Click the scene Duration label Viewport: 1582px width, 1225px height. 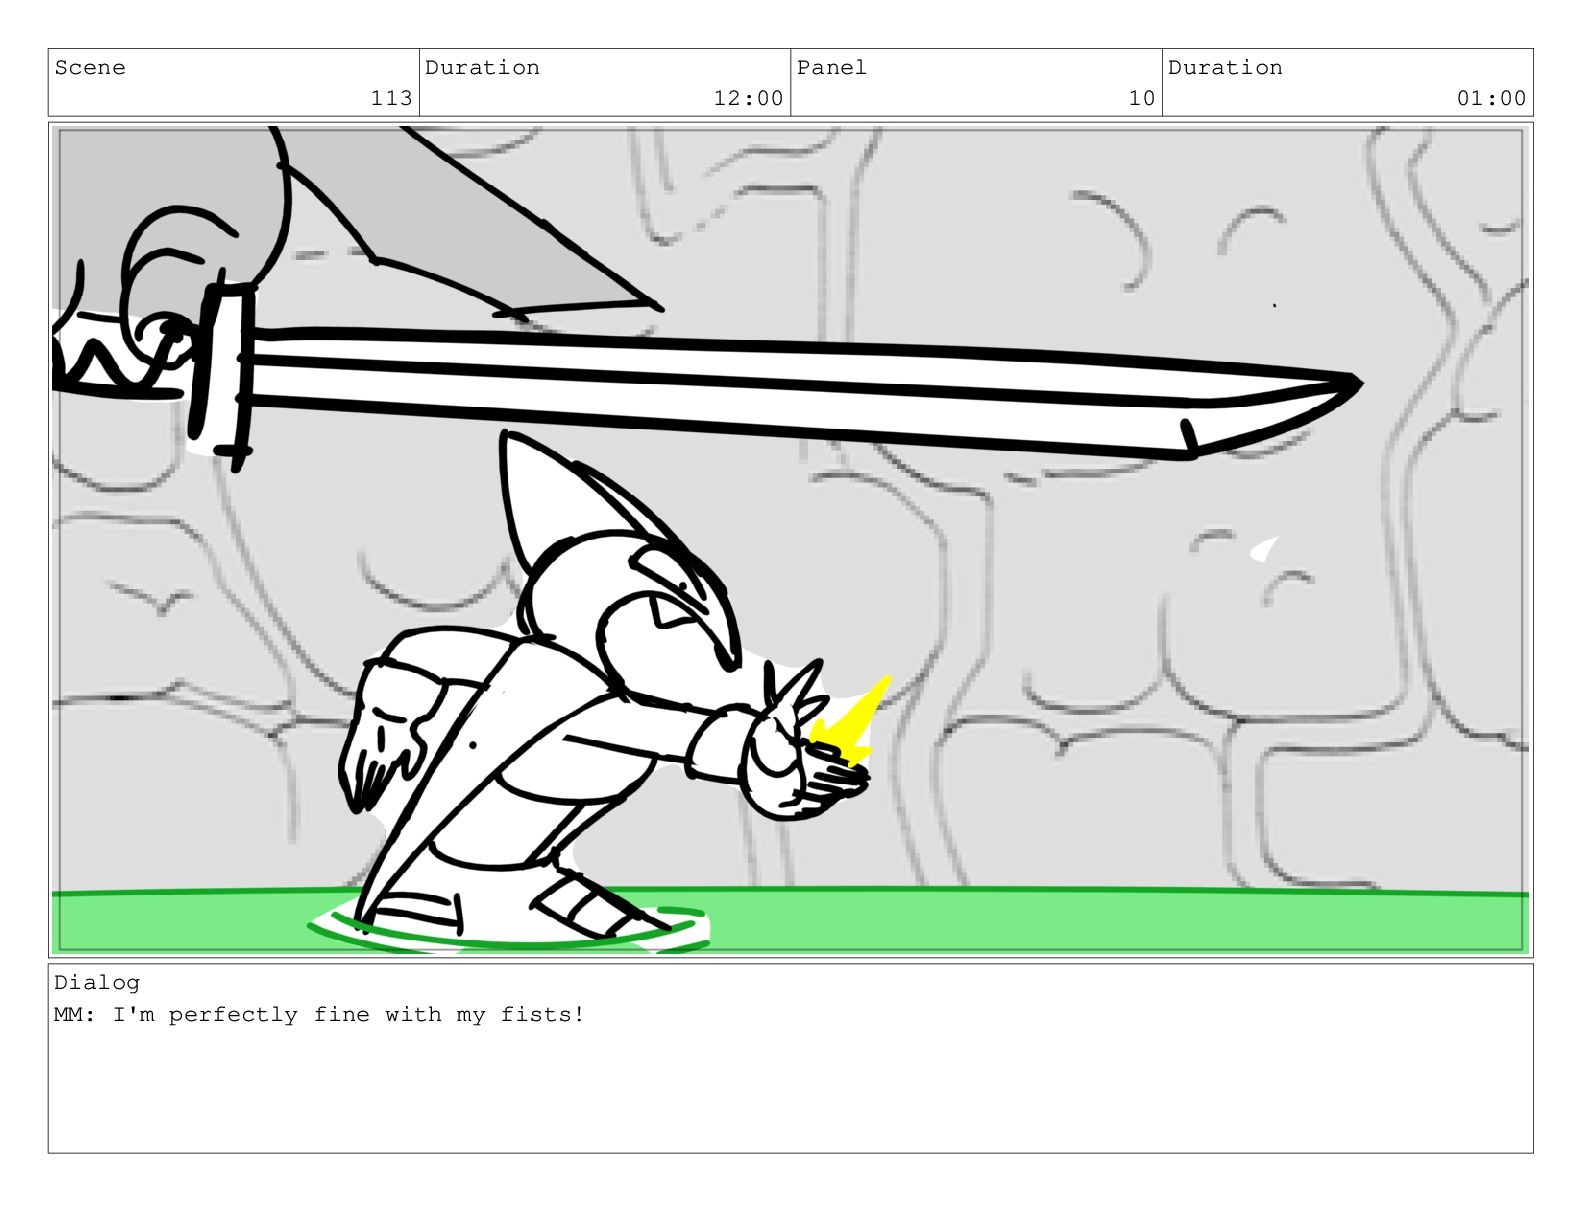(x=482, y=68)
